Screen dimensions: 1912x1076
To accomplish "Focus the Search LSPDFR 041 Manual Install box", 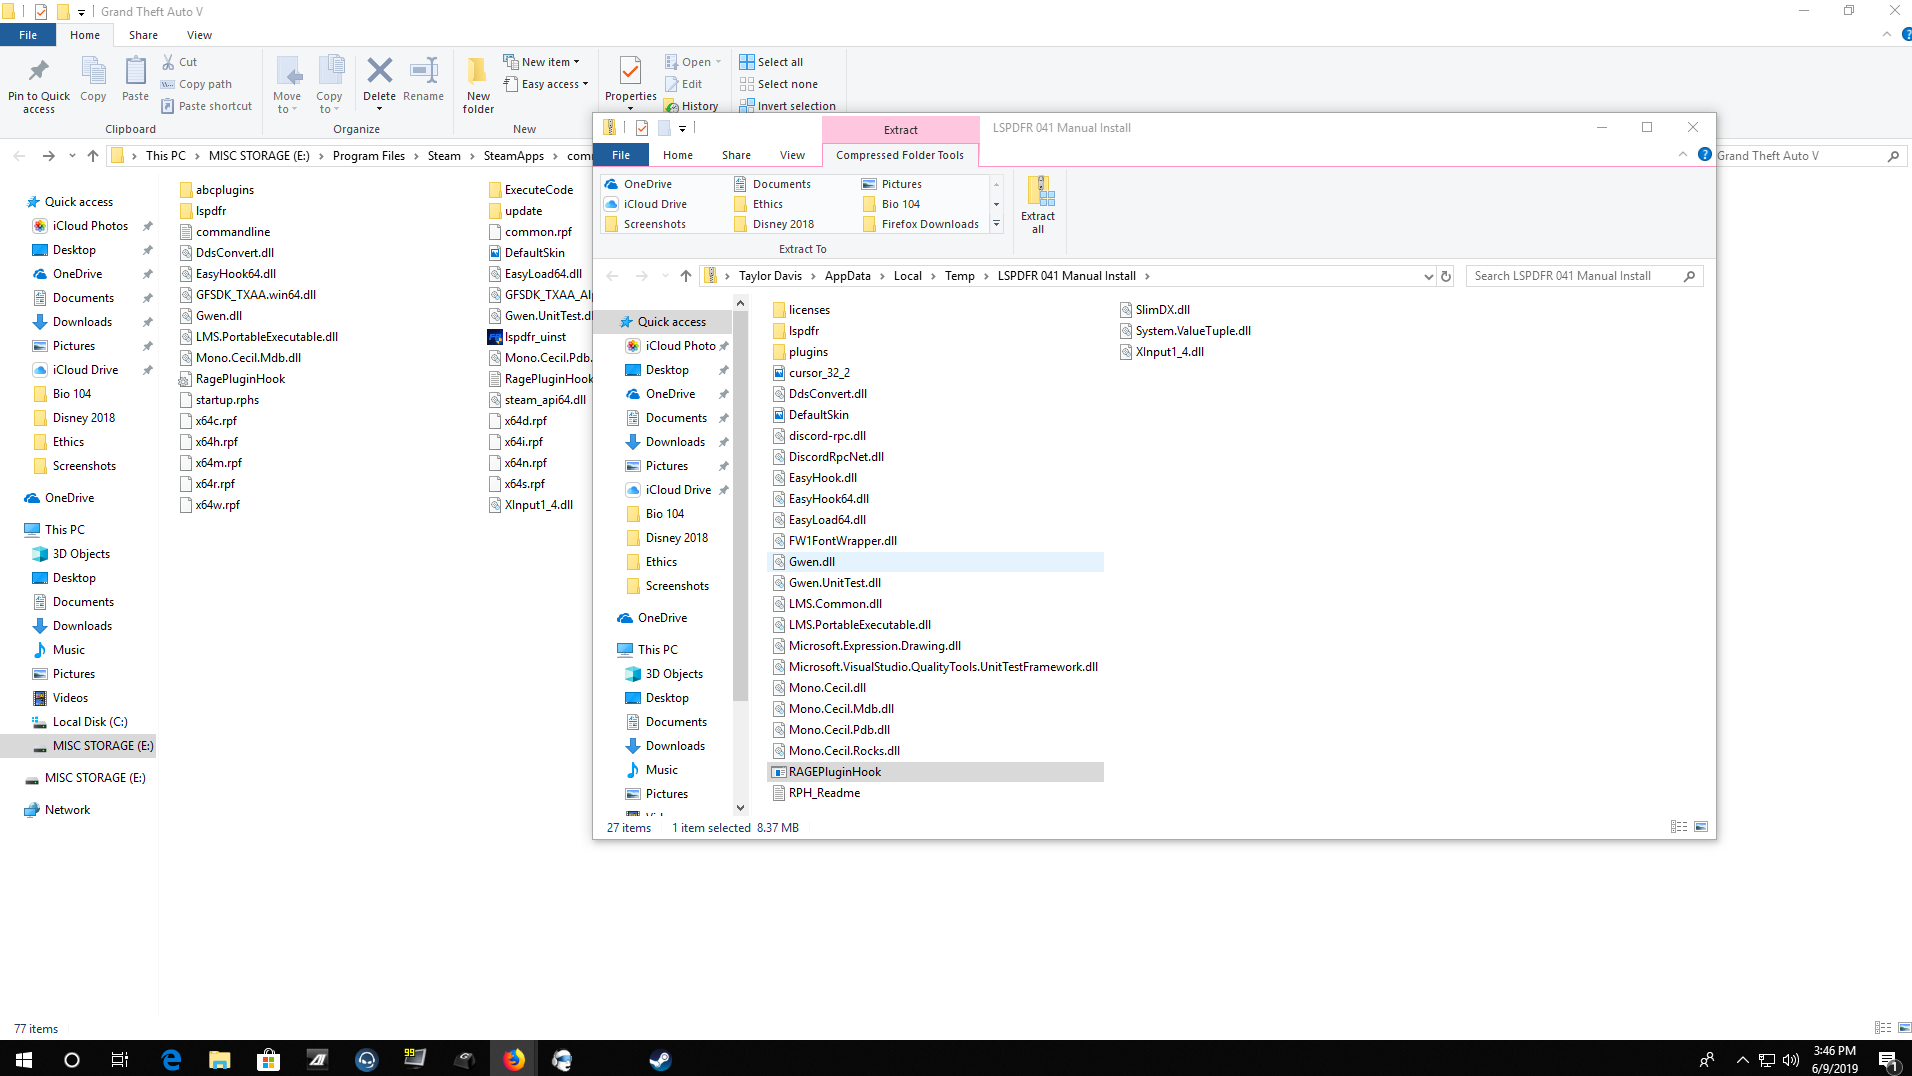I will (1574, 276).
